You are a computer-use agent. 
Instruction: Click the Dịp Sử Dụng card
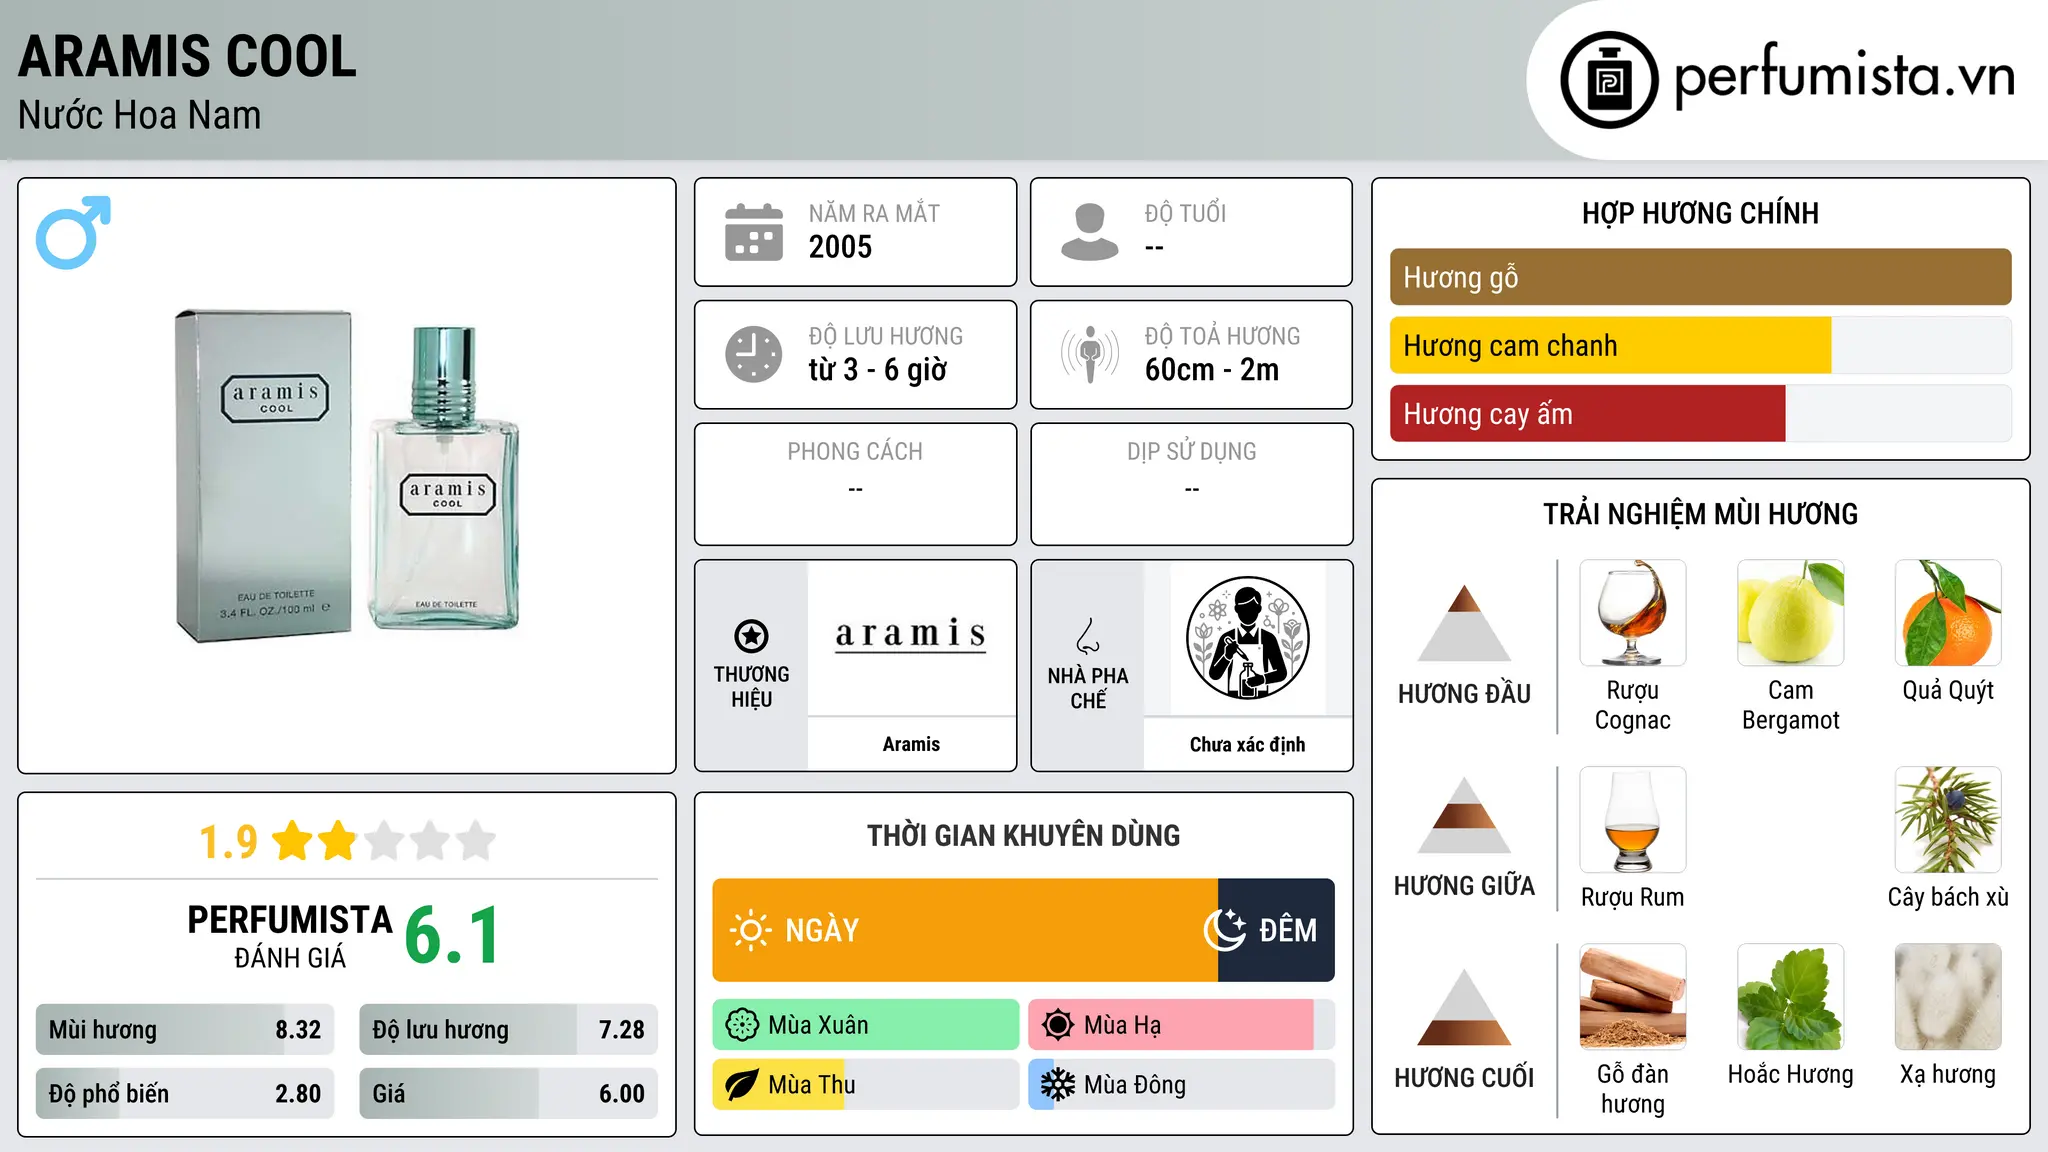tap(1191, 484)
